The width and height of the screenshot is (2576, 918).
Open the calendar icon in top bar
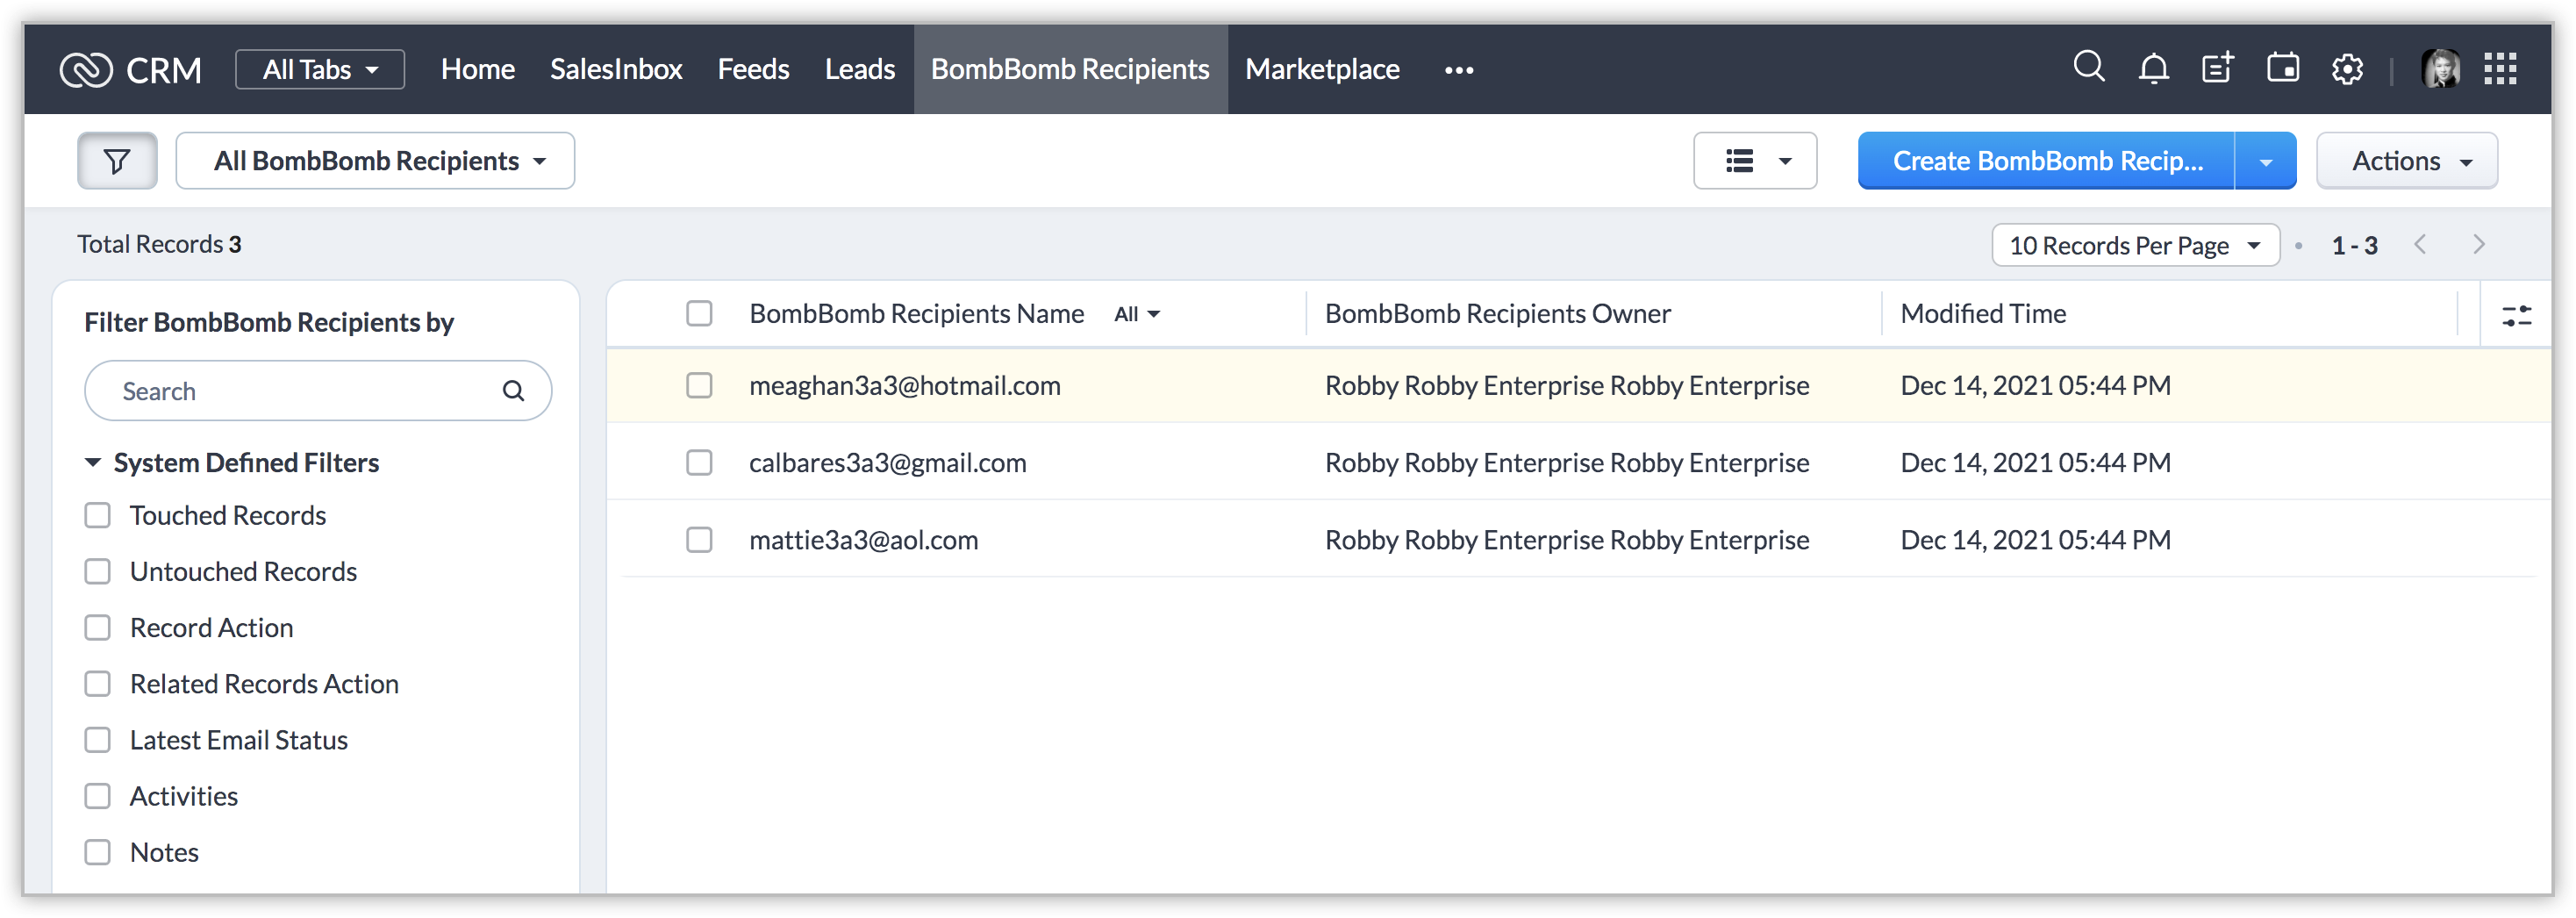pyautogui.click(x=2282, y=68)
